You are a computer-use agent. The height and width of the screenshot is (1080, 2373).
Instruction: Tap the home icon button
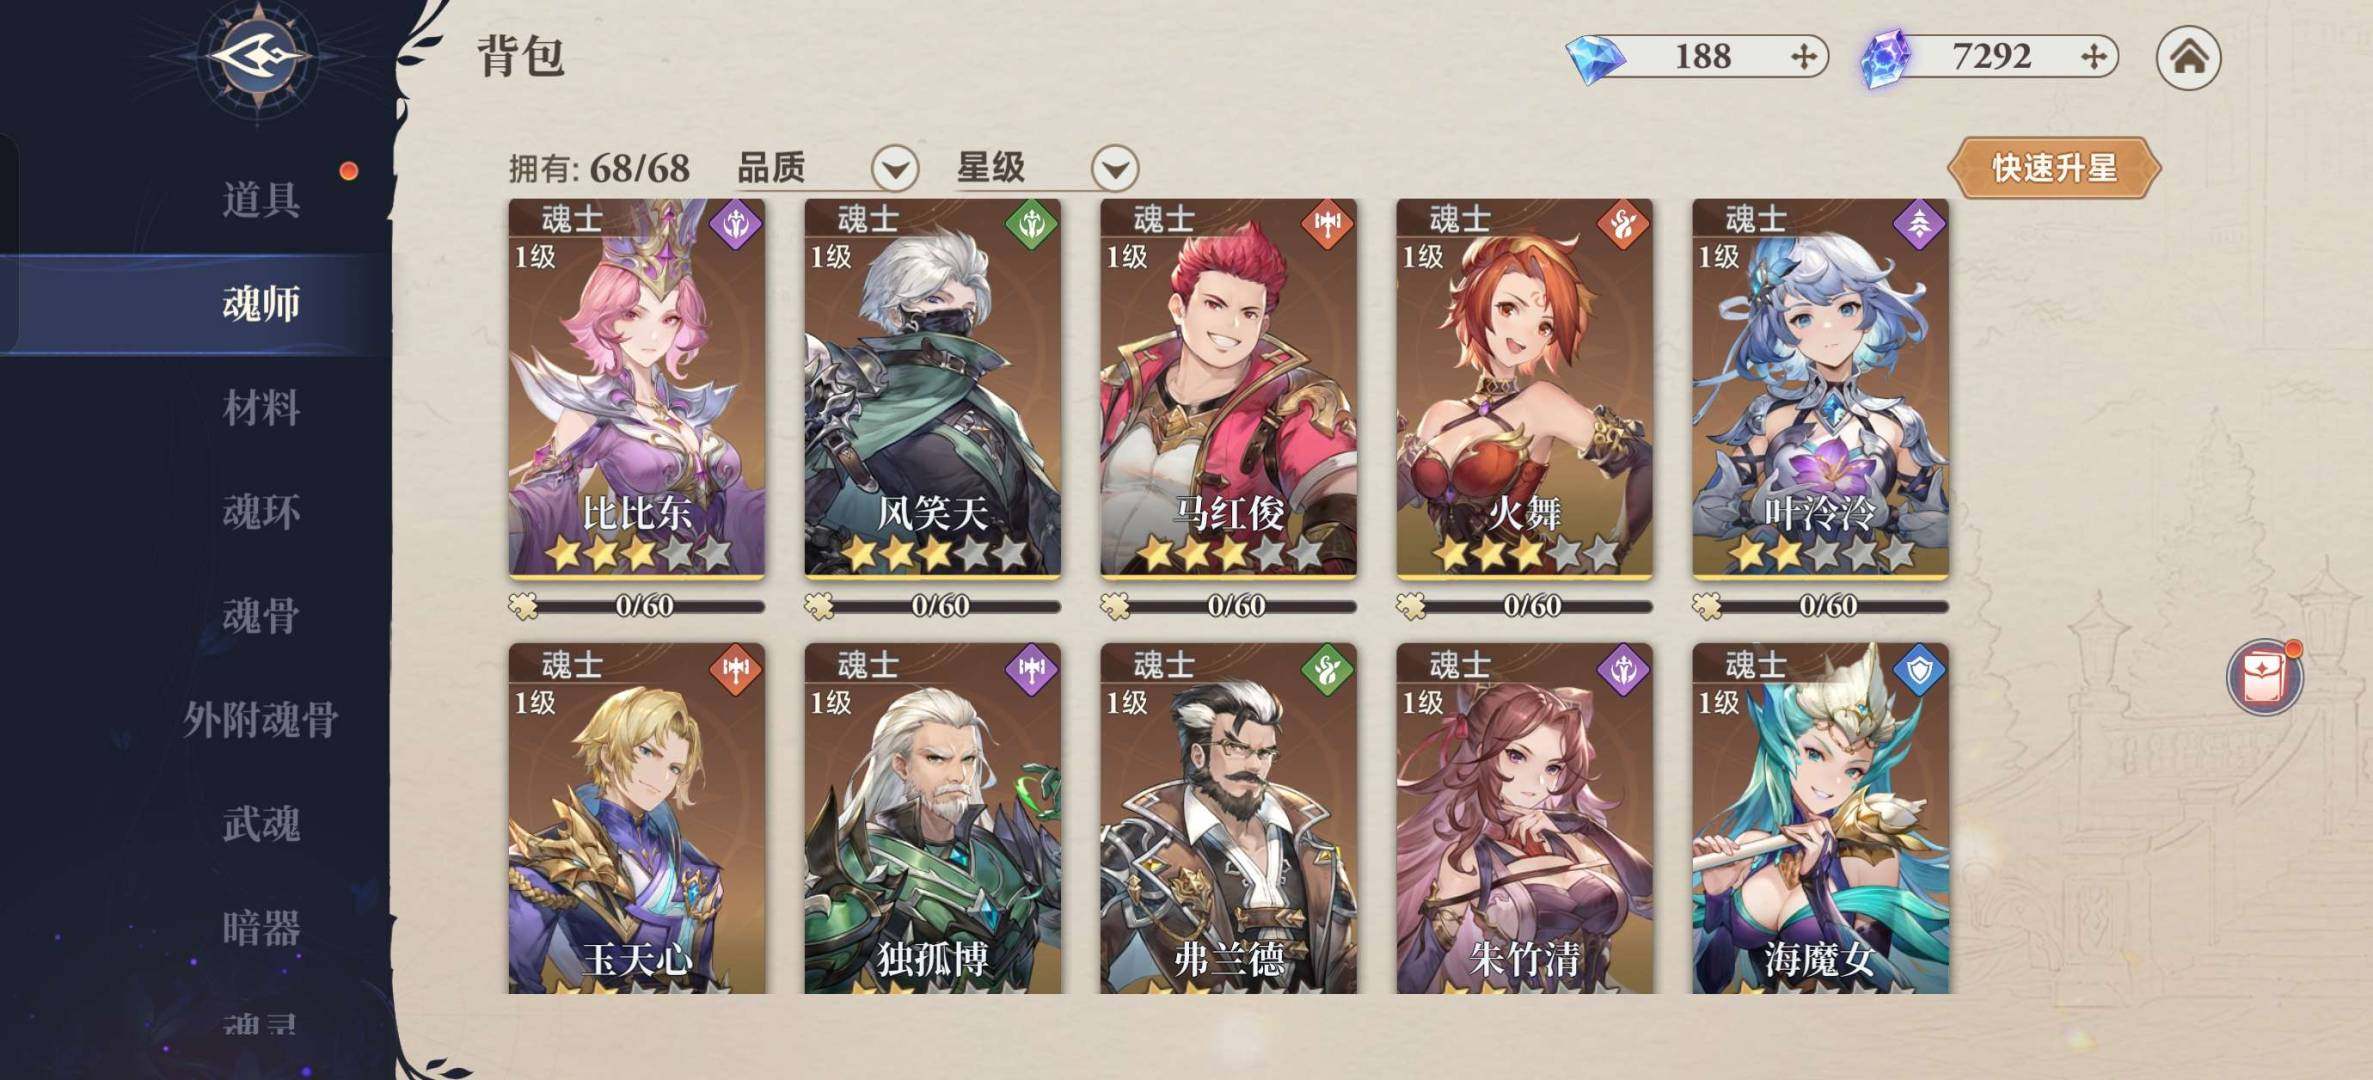click(2188, 57)
